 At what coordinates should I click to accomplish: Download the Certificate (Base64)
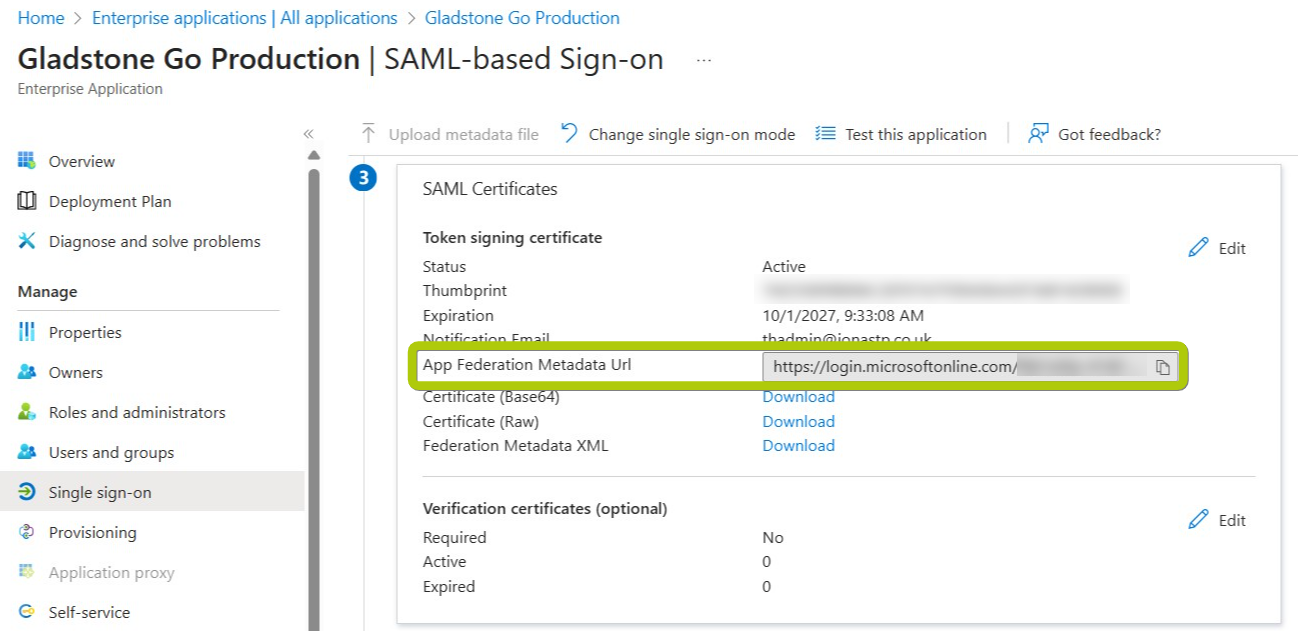click(x=798, y=396)
